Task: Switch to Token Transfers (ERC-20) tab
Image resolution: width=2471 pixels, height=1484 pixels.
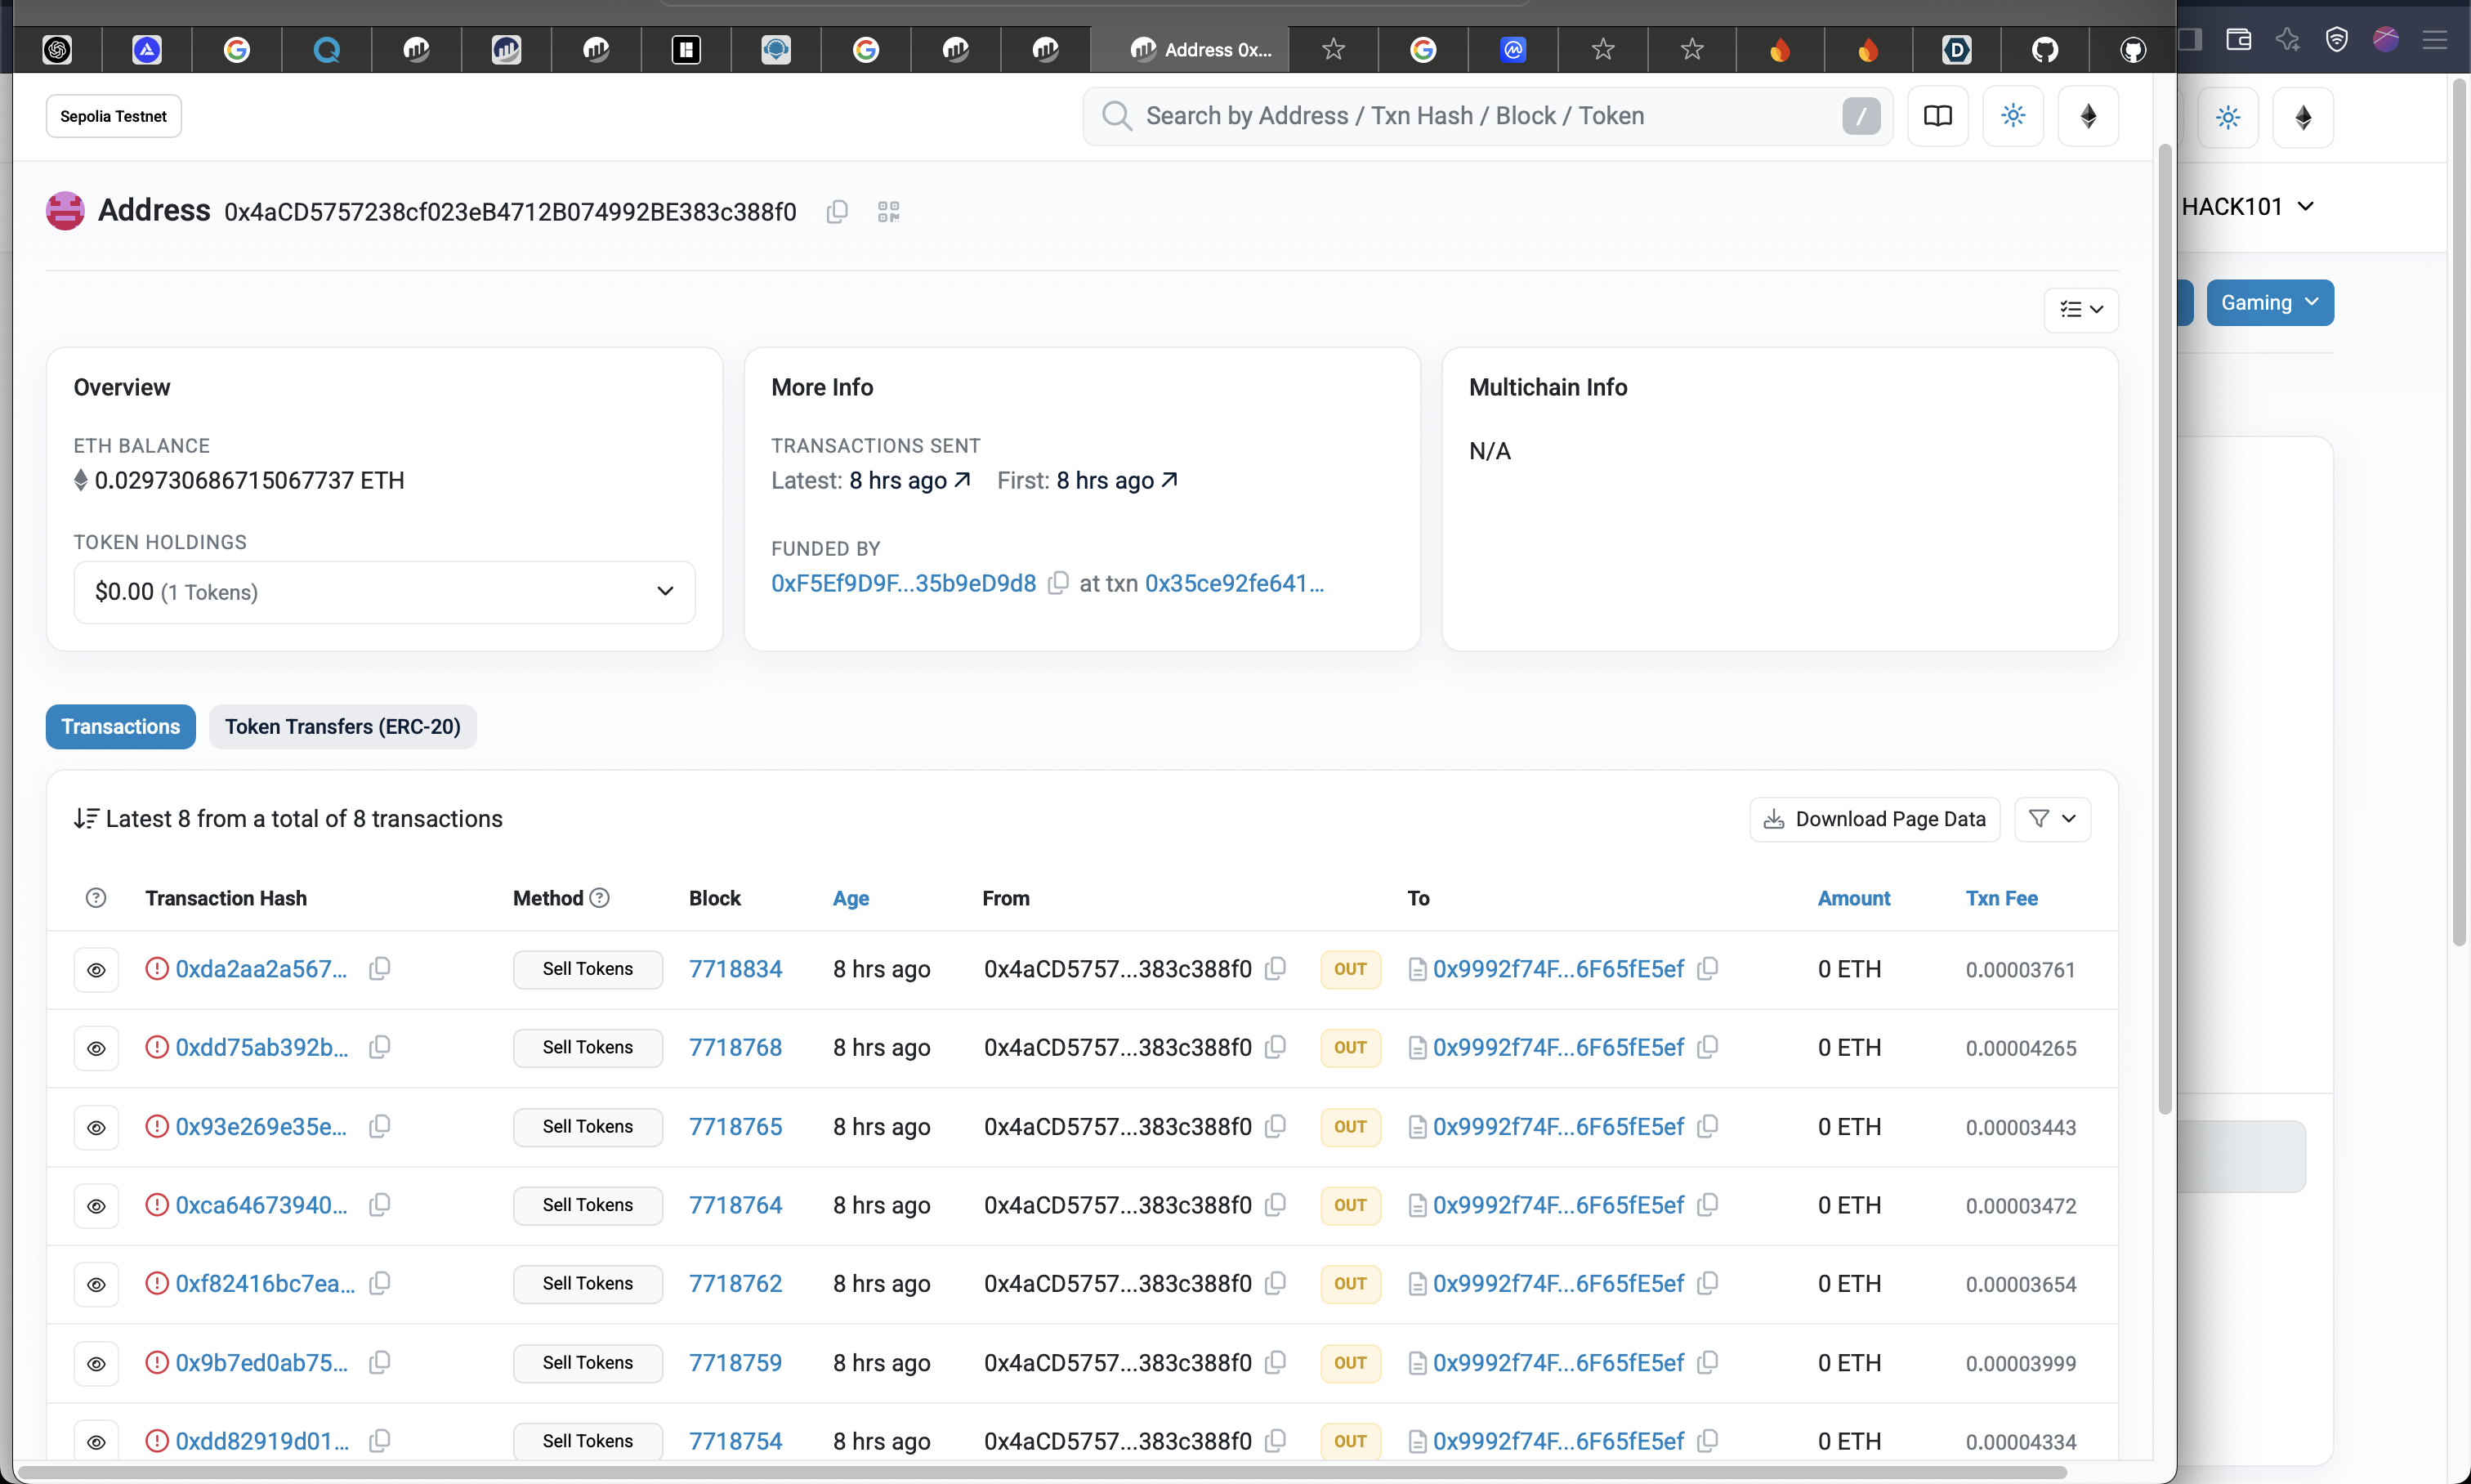Action: 342,727
